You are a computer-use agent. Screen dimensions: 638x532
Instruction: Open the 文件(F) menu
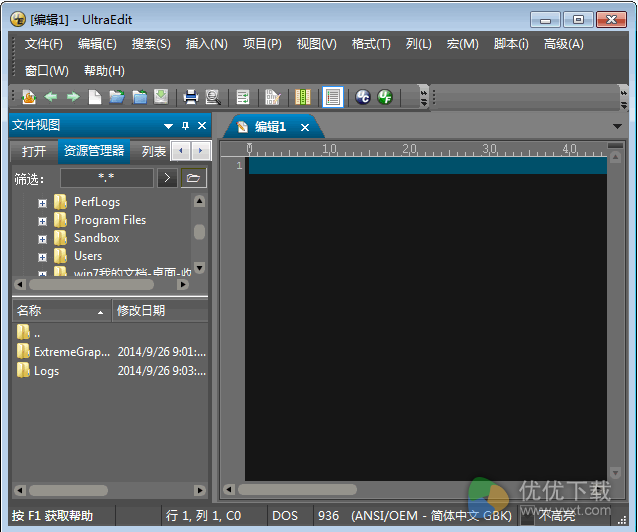44,44
